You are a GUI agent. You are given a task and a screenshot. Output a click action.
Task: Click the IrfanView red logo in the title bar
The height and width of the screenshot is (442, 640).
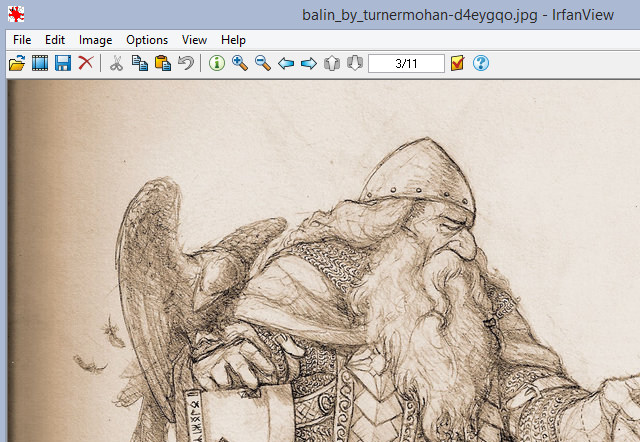coord(16,14)
